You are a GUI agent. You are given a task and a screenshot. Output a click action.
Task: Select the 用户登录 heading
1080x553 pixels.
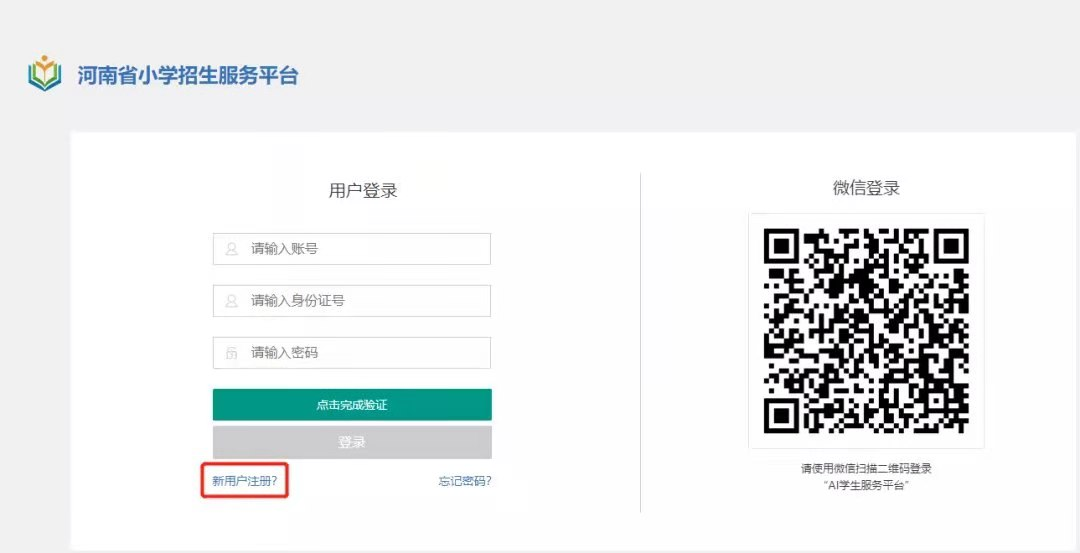click(363, 191)
